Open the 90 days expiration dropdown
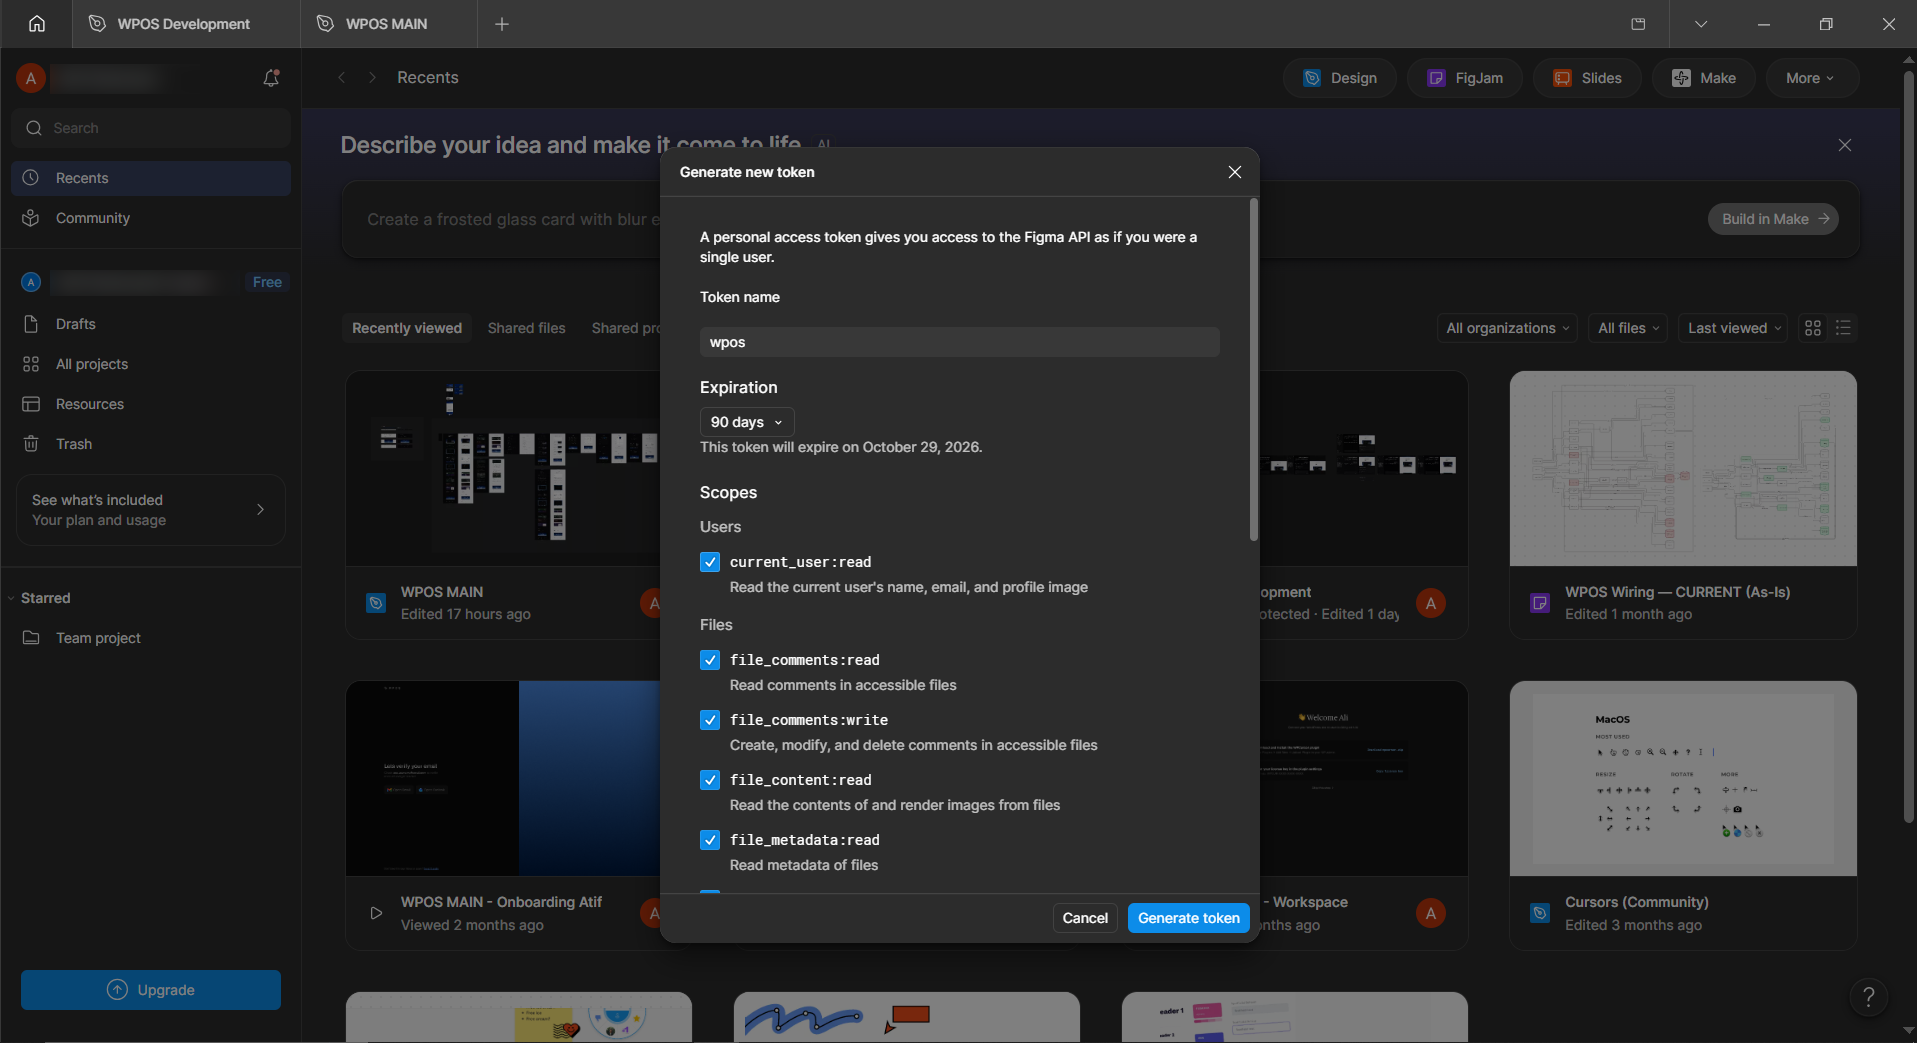1917x1043 pixels. pos(747,422)
